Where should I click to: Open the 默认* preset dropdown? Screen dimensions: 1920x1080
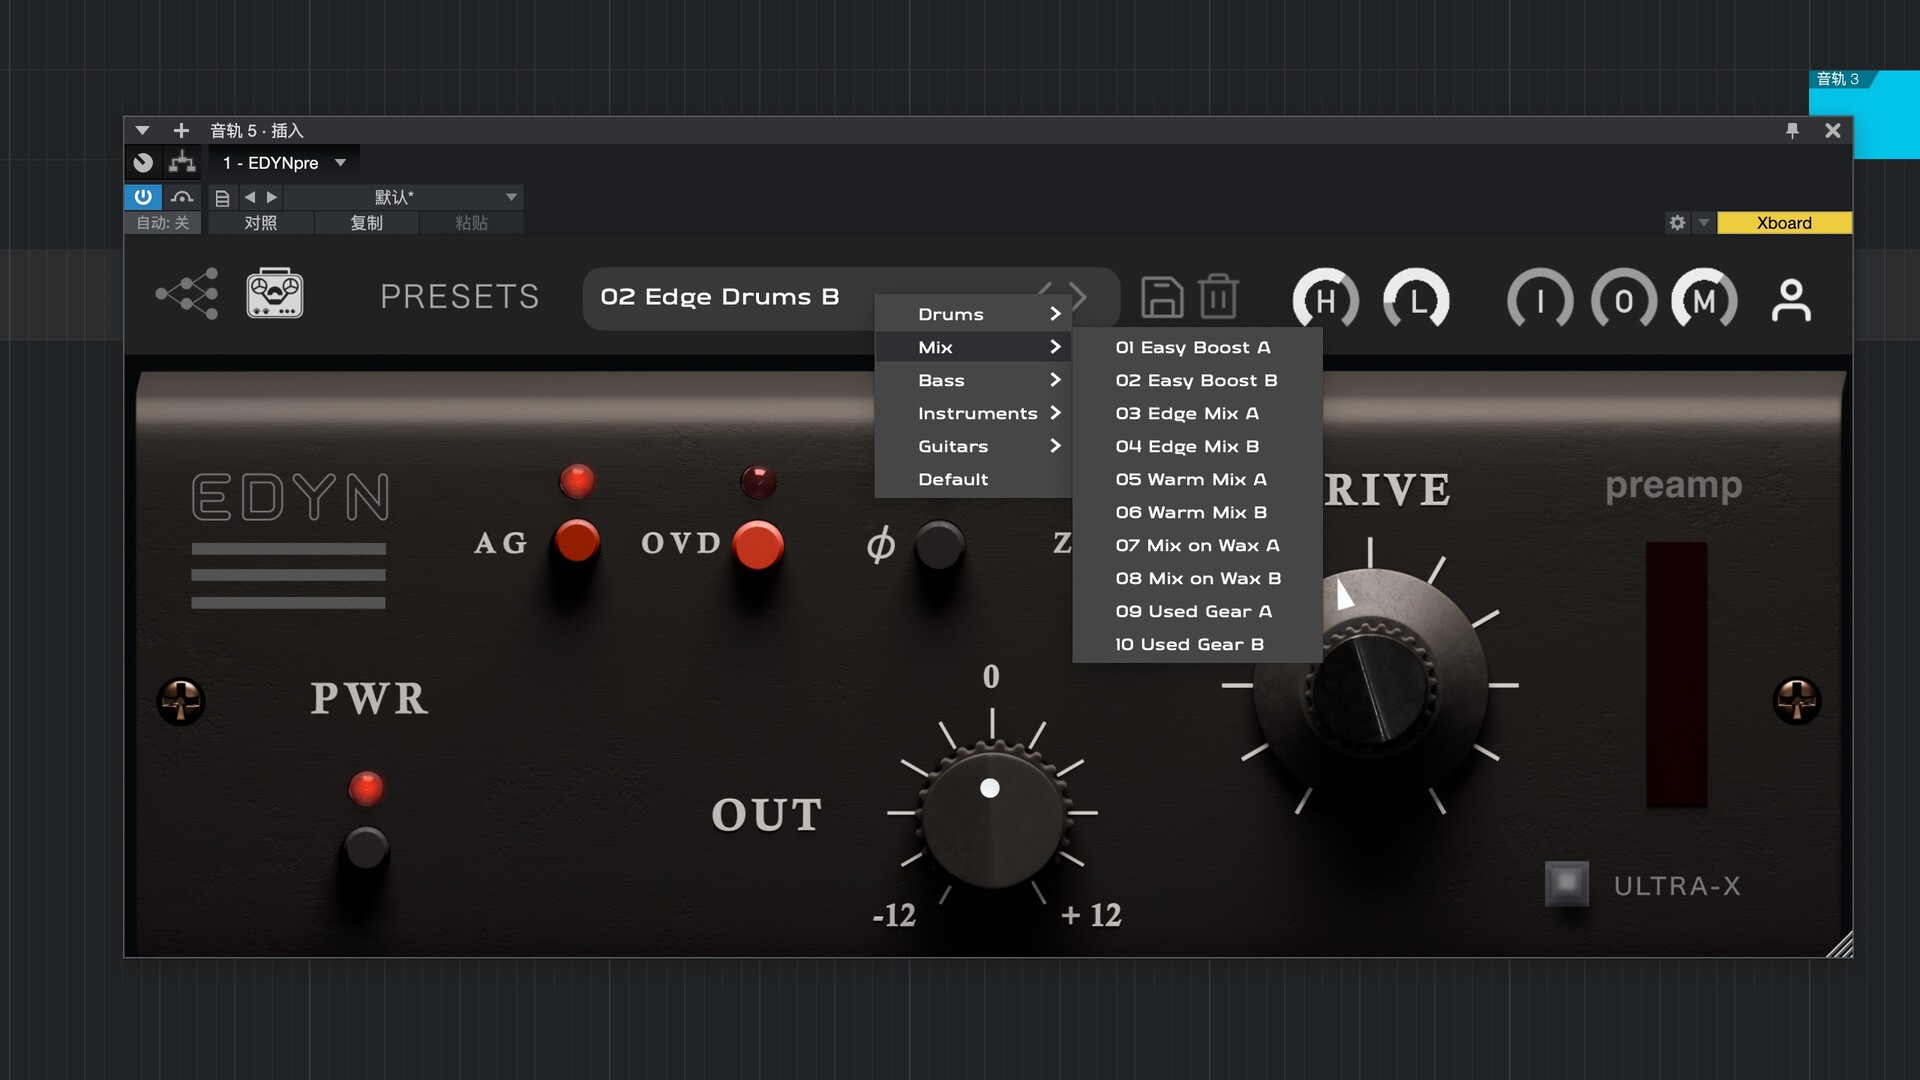403,197
